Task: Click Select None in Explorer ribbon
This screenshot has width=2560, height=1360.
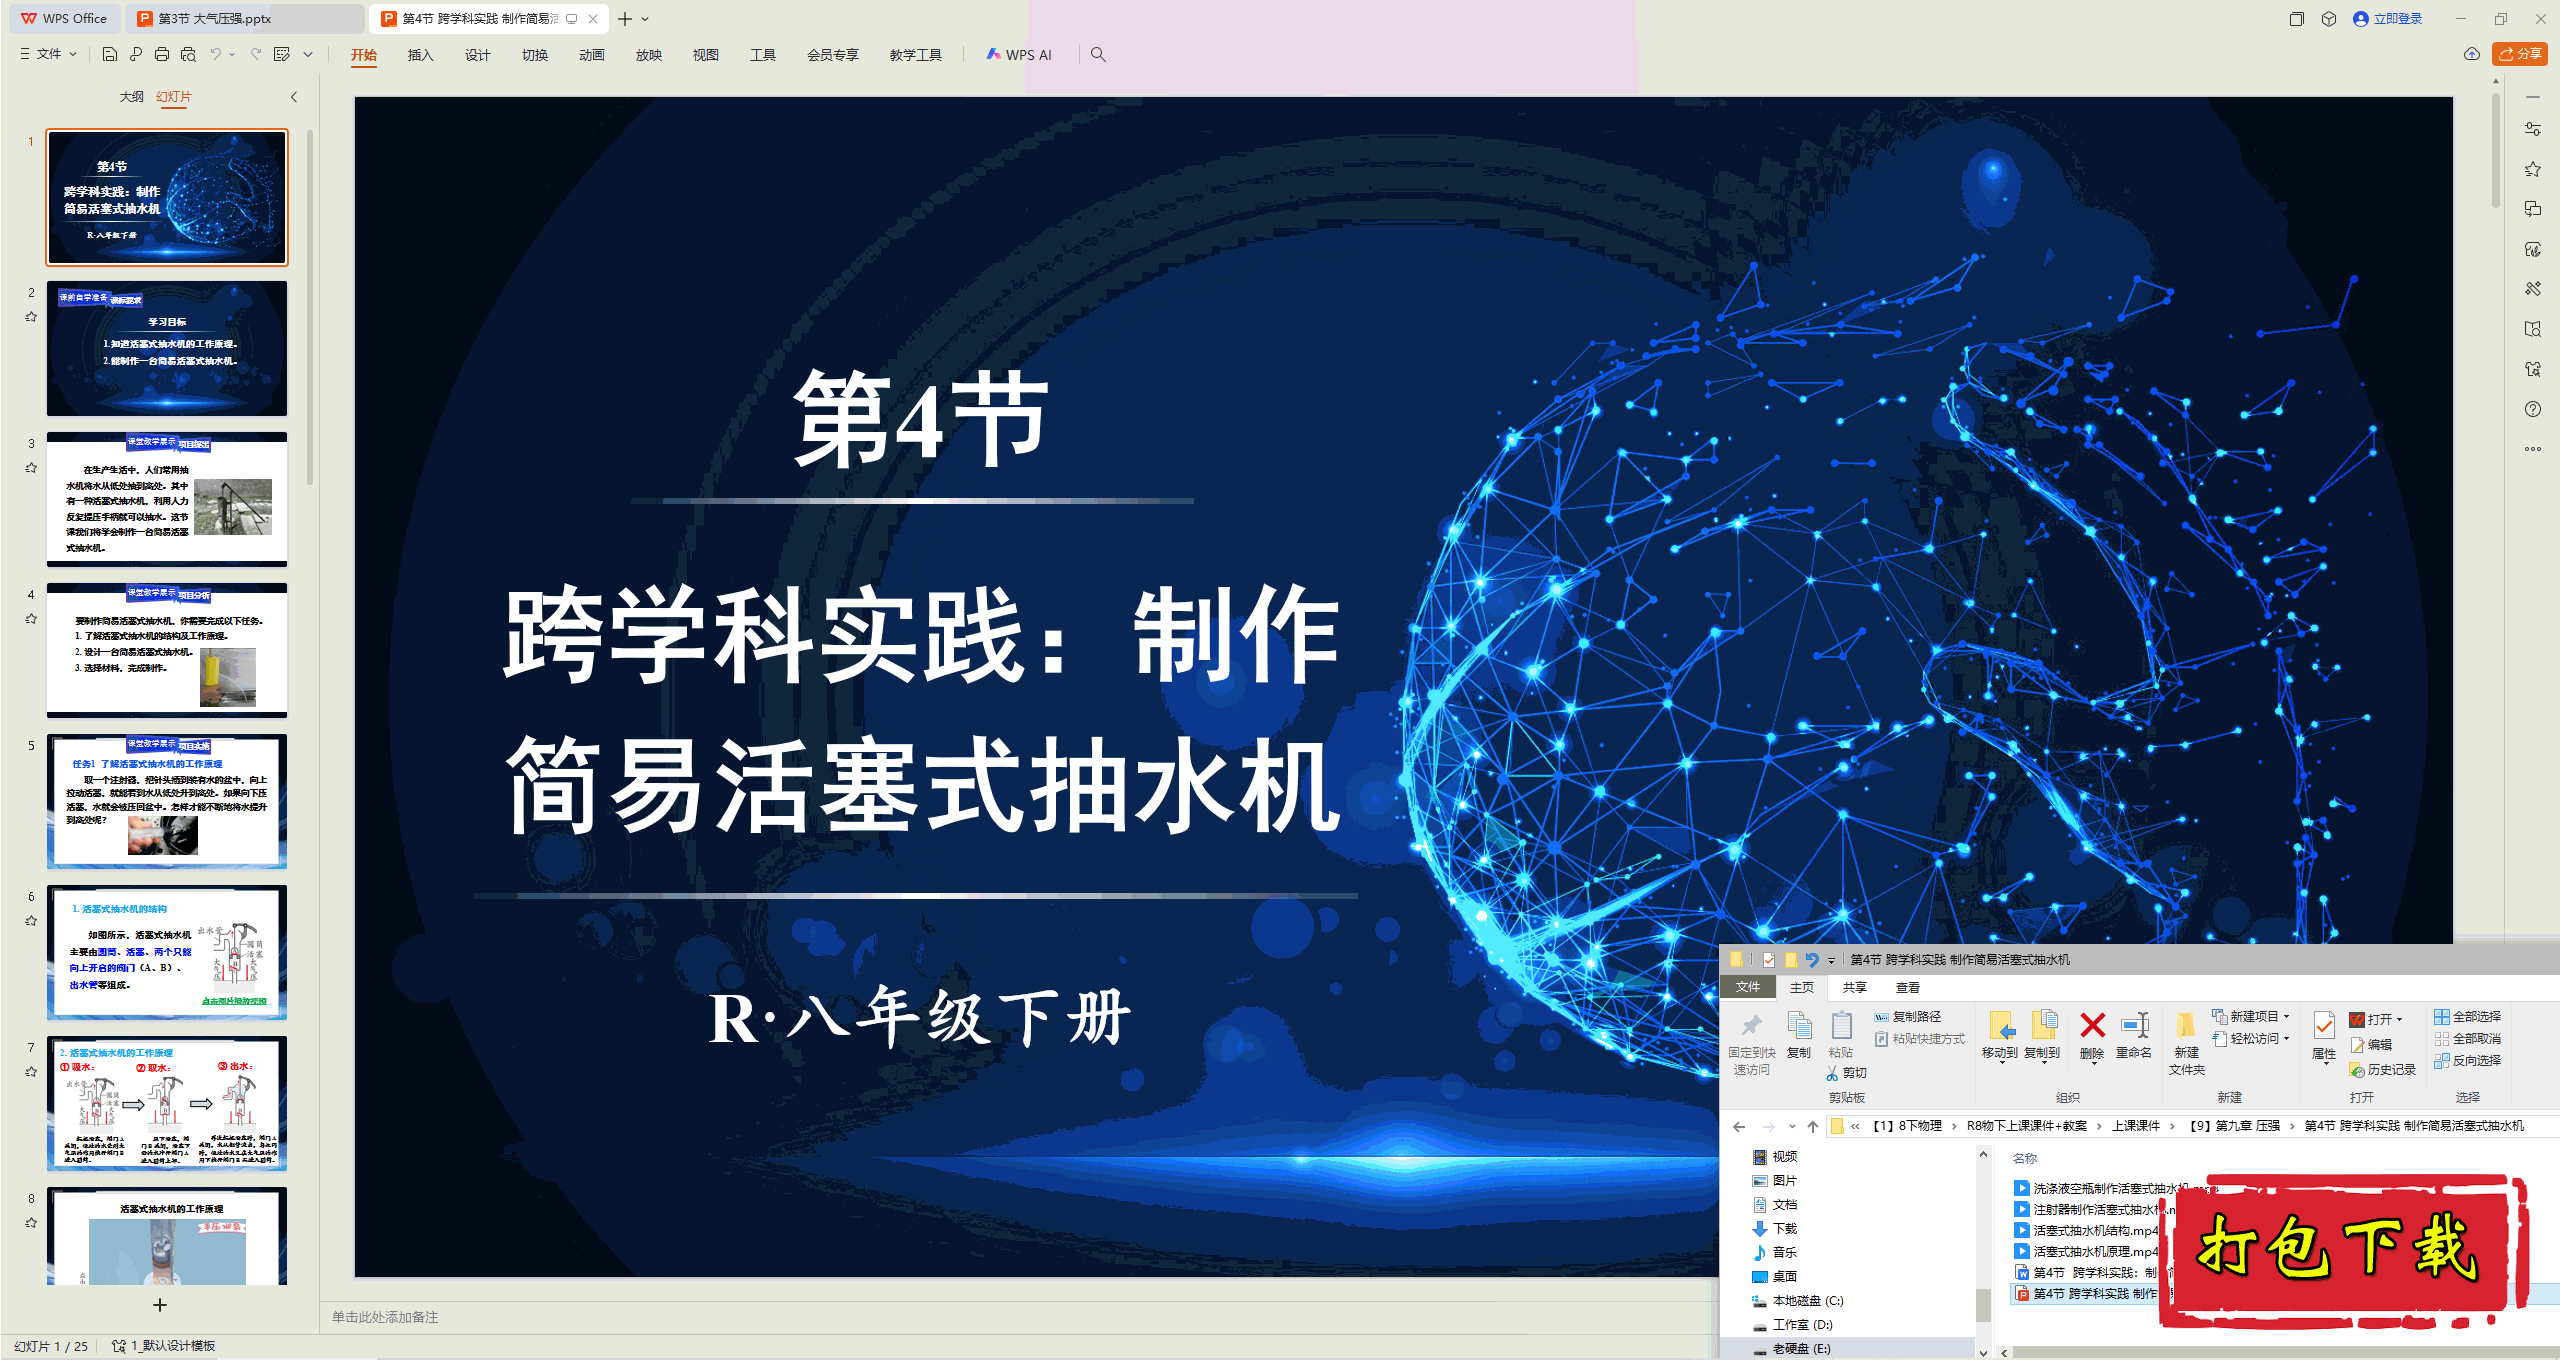Action: [x=2467, y=1039]
